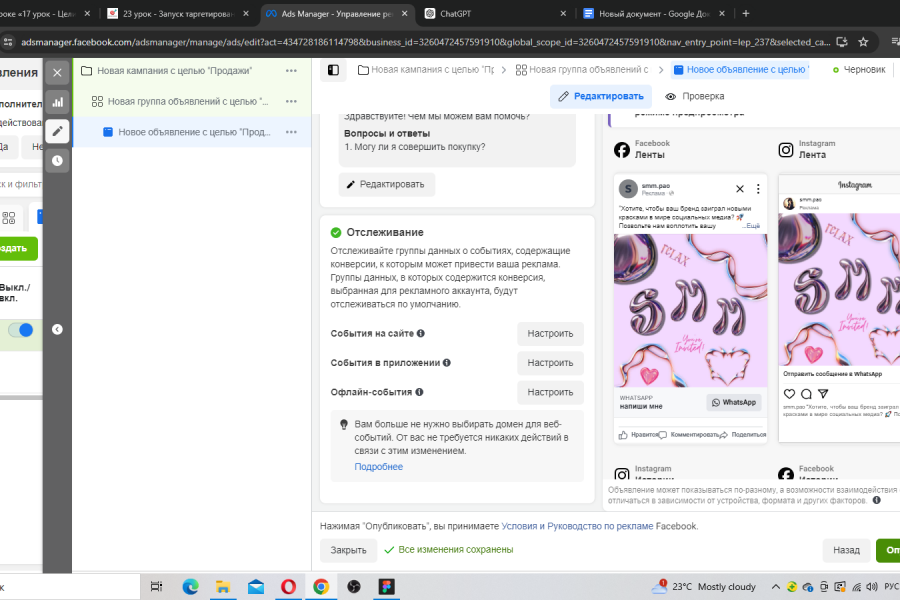Expand ad text with "Ещё" link

(752, 226)
